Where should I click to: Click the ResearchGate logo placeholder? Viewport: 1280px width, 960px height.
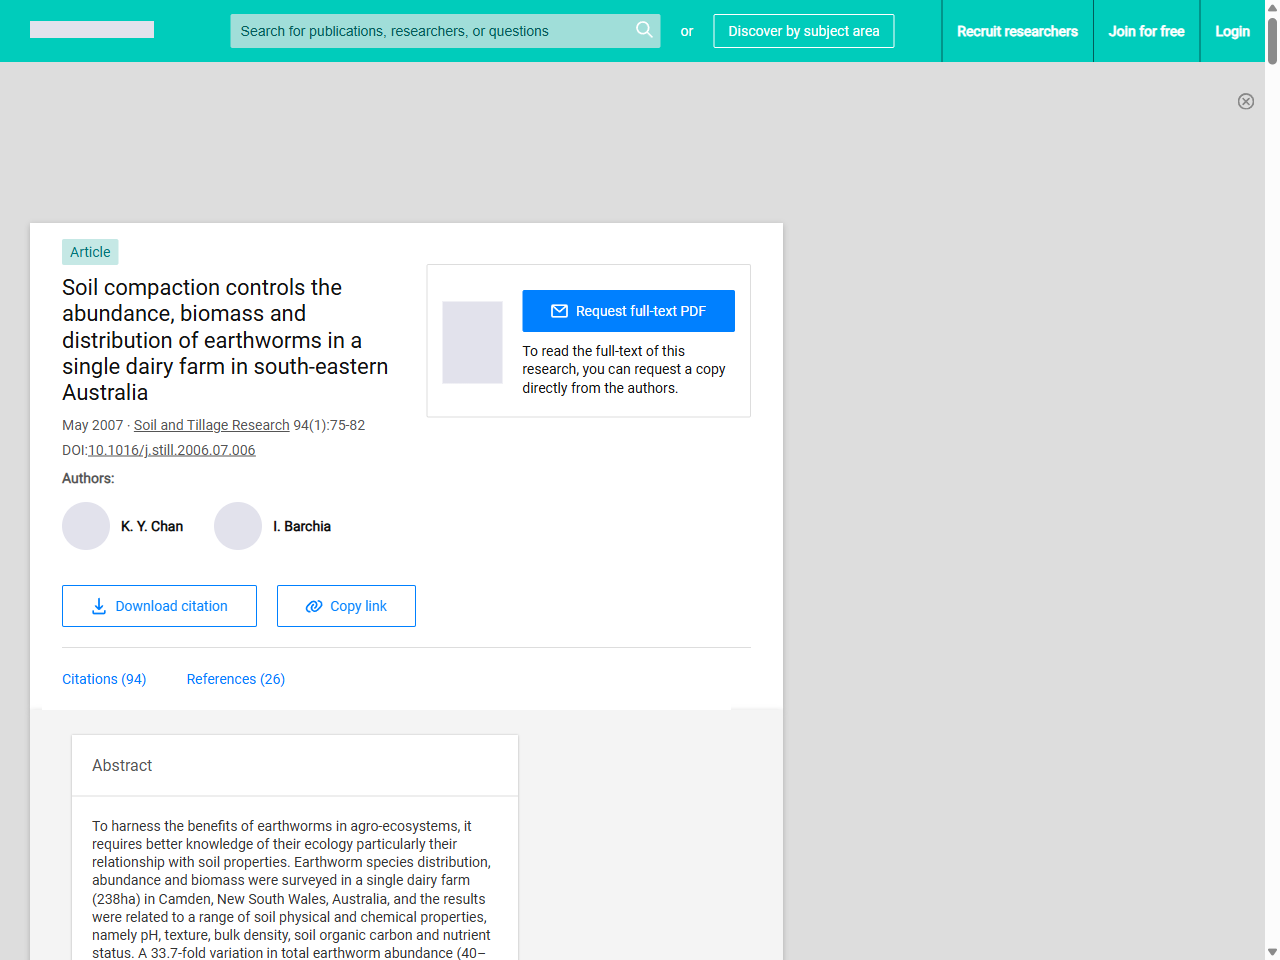[x=91, y=29]
